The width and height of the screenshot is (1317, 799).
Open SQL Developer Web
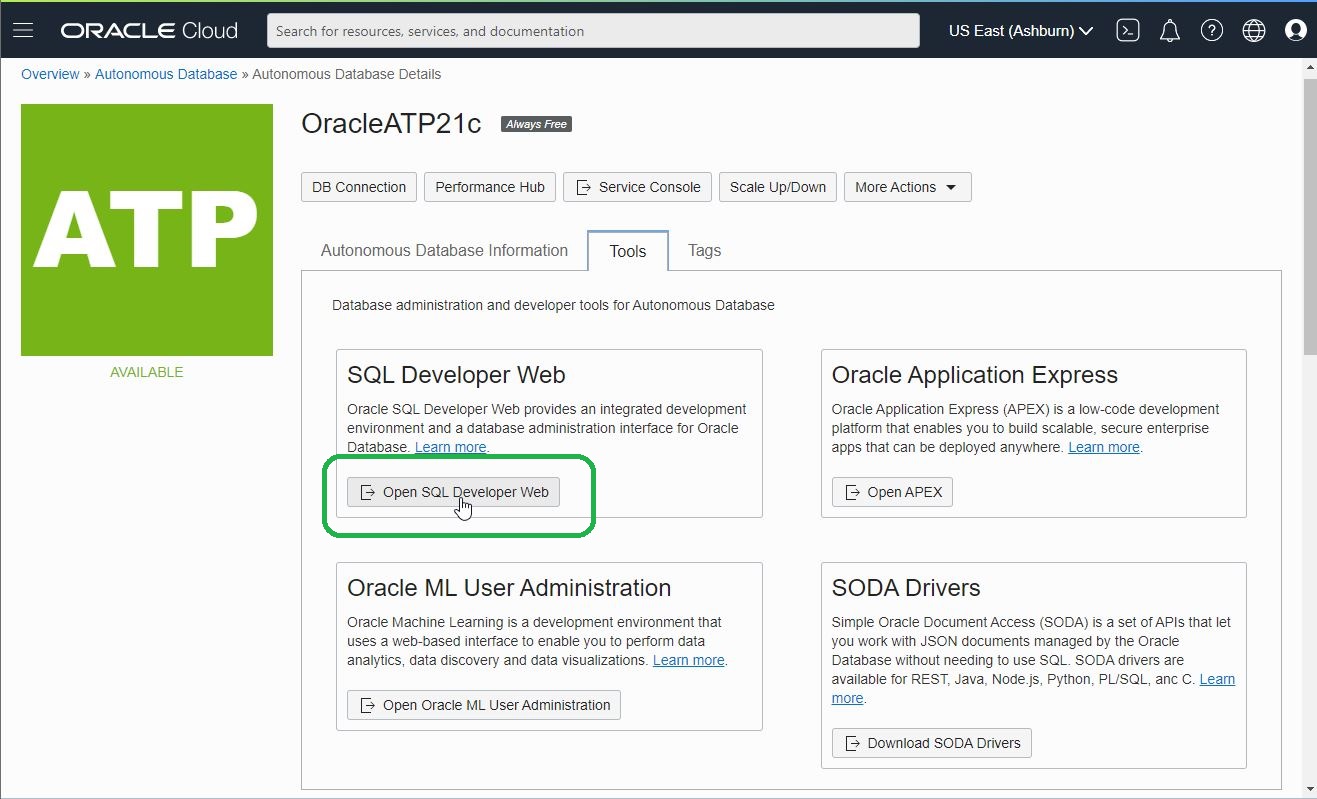(x=452, y=491)
